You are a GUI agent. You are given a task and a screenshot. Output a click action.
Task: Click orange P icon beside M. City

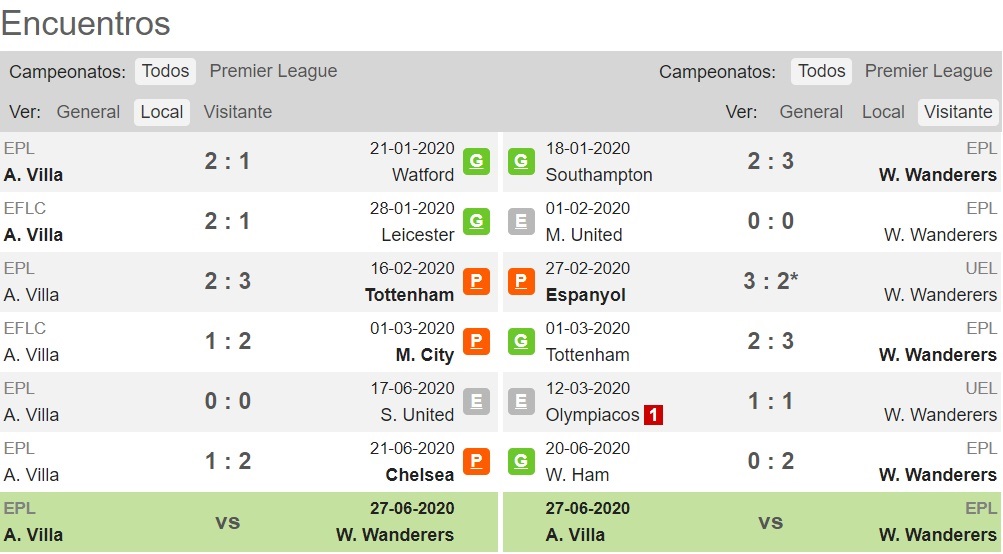(x=477, y=342)
